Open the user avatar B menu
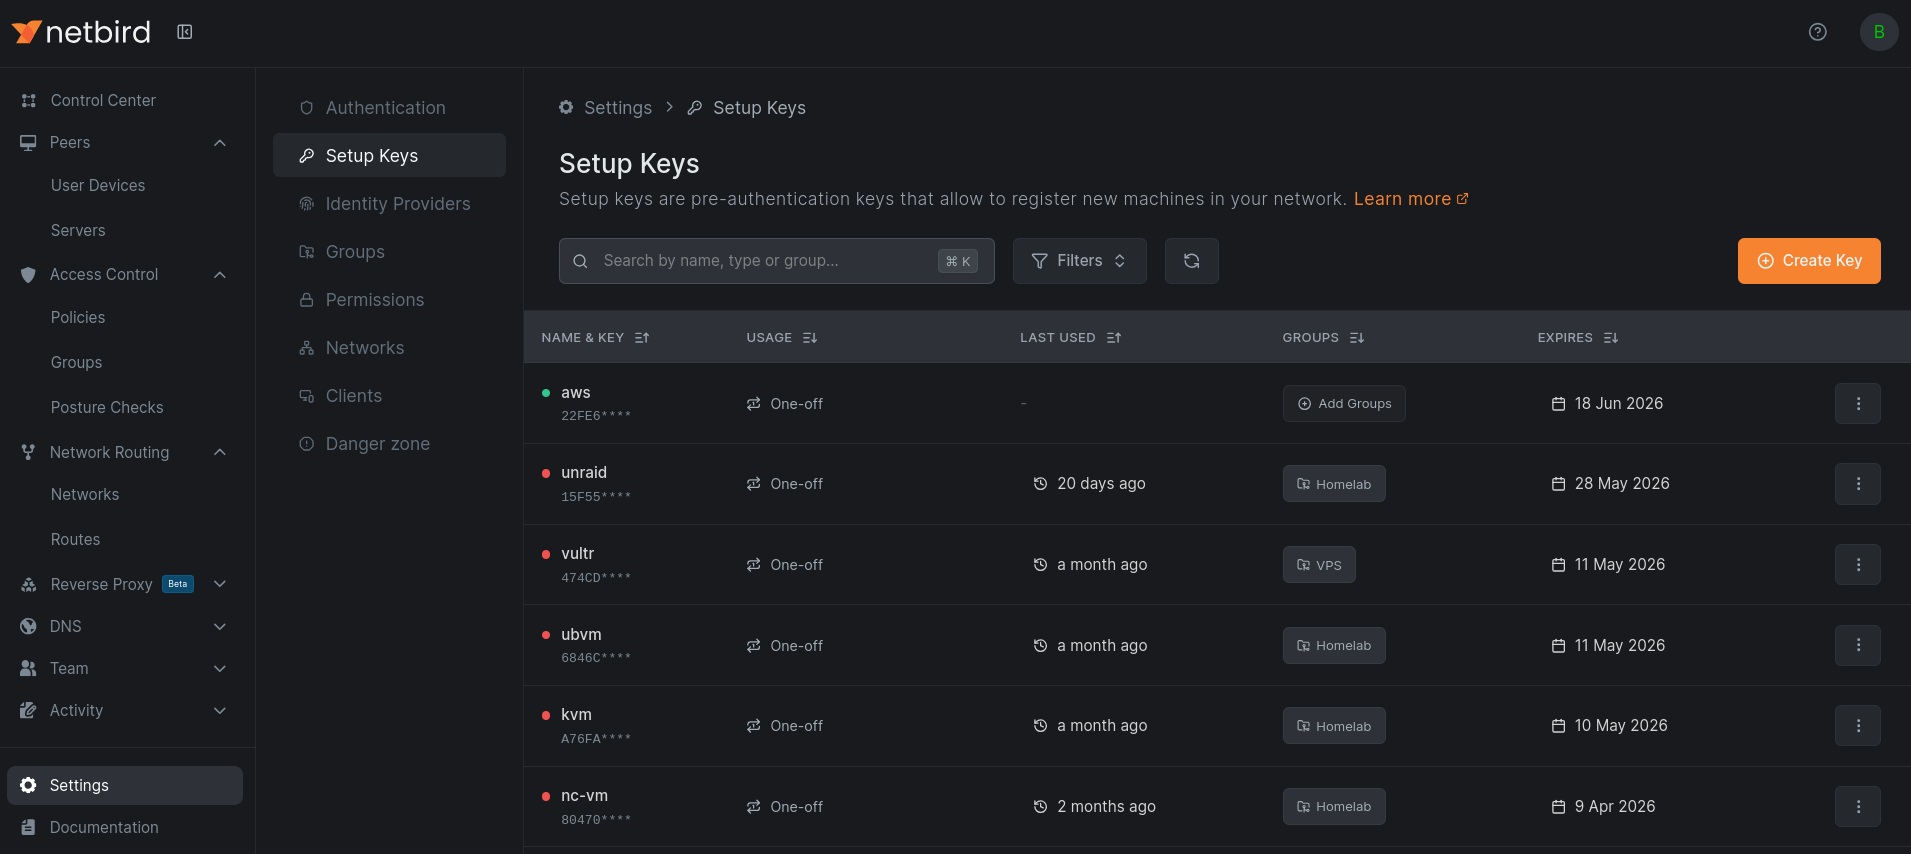 click(x=1879, y=32)
